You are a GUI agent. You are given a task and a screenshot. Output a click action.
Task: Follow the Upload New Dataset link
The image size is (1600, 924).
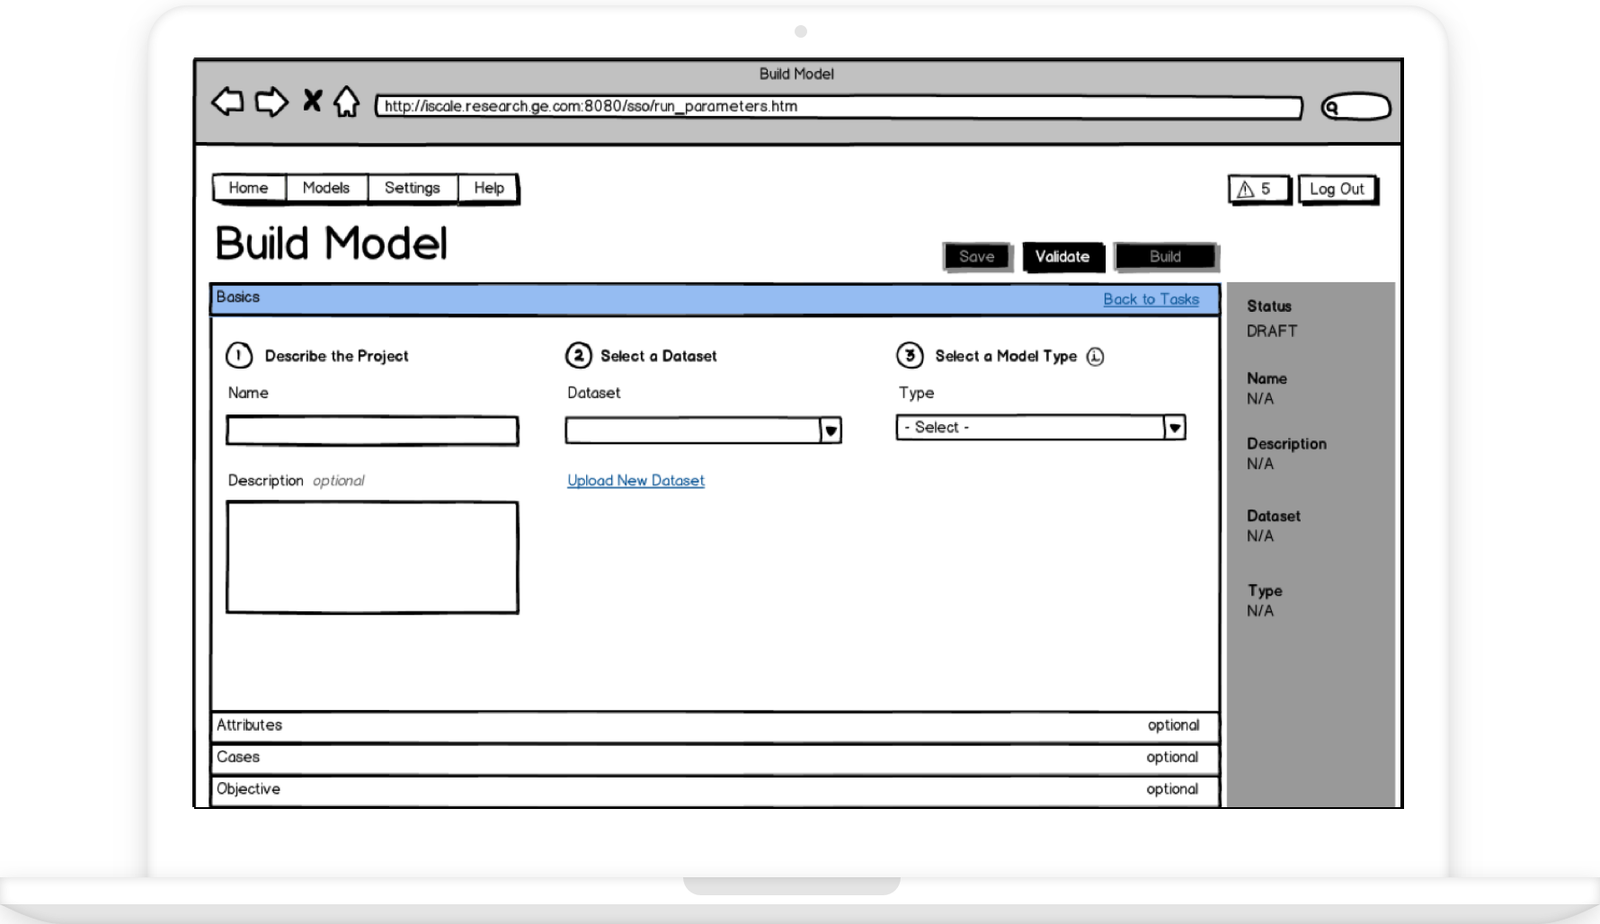point(636,481)
